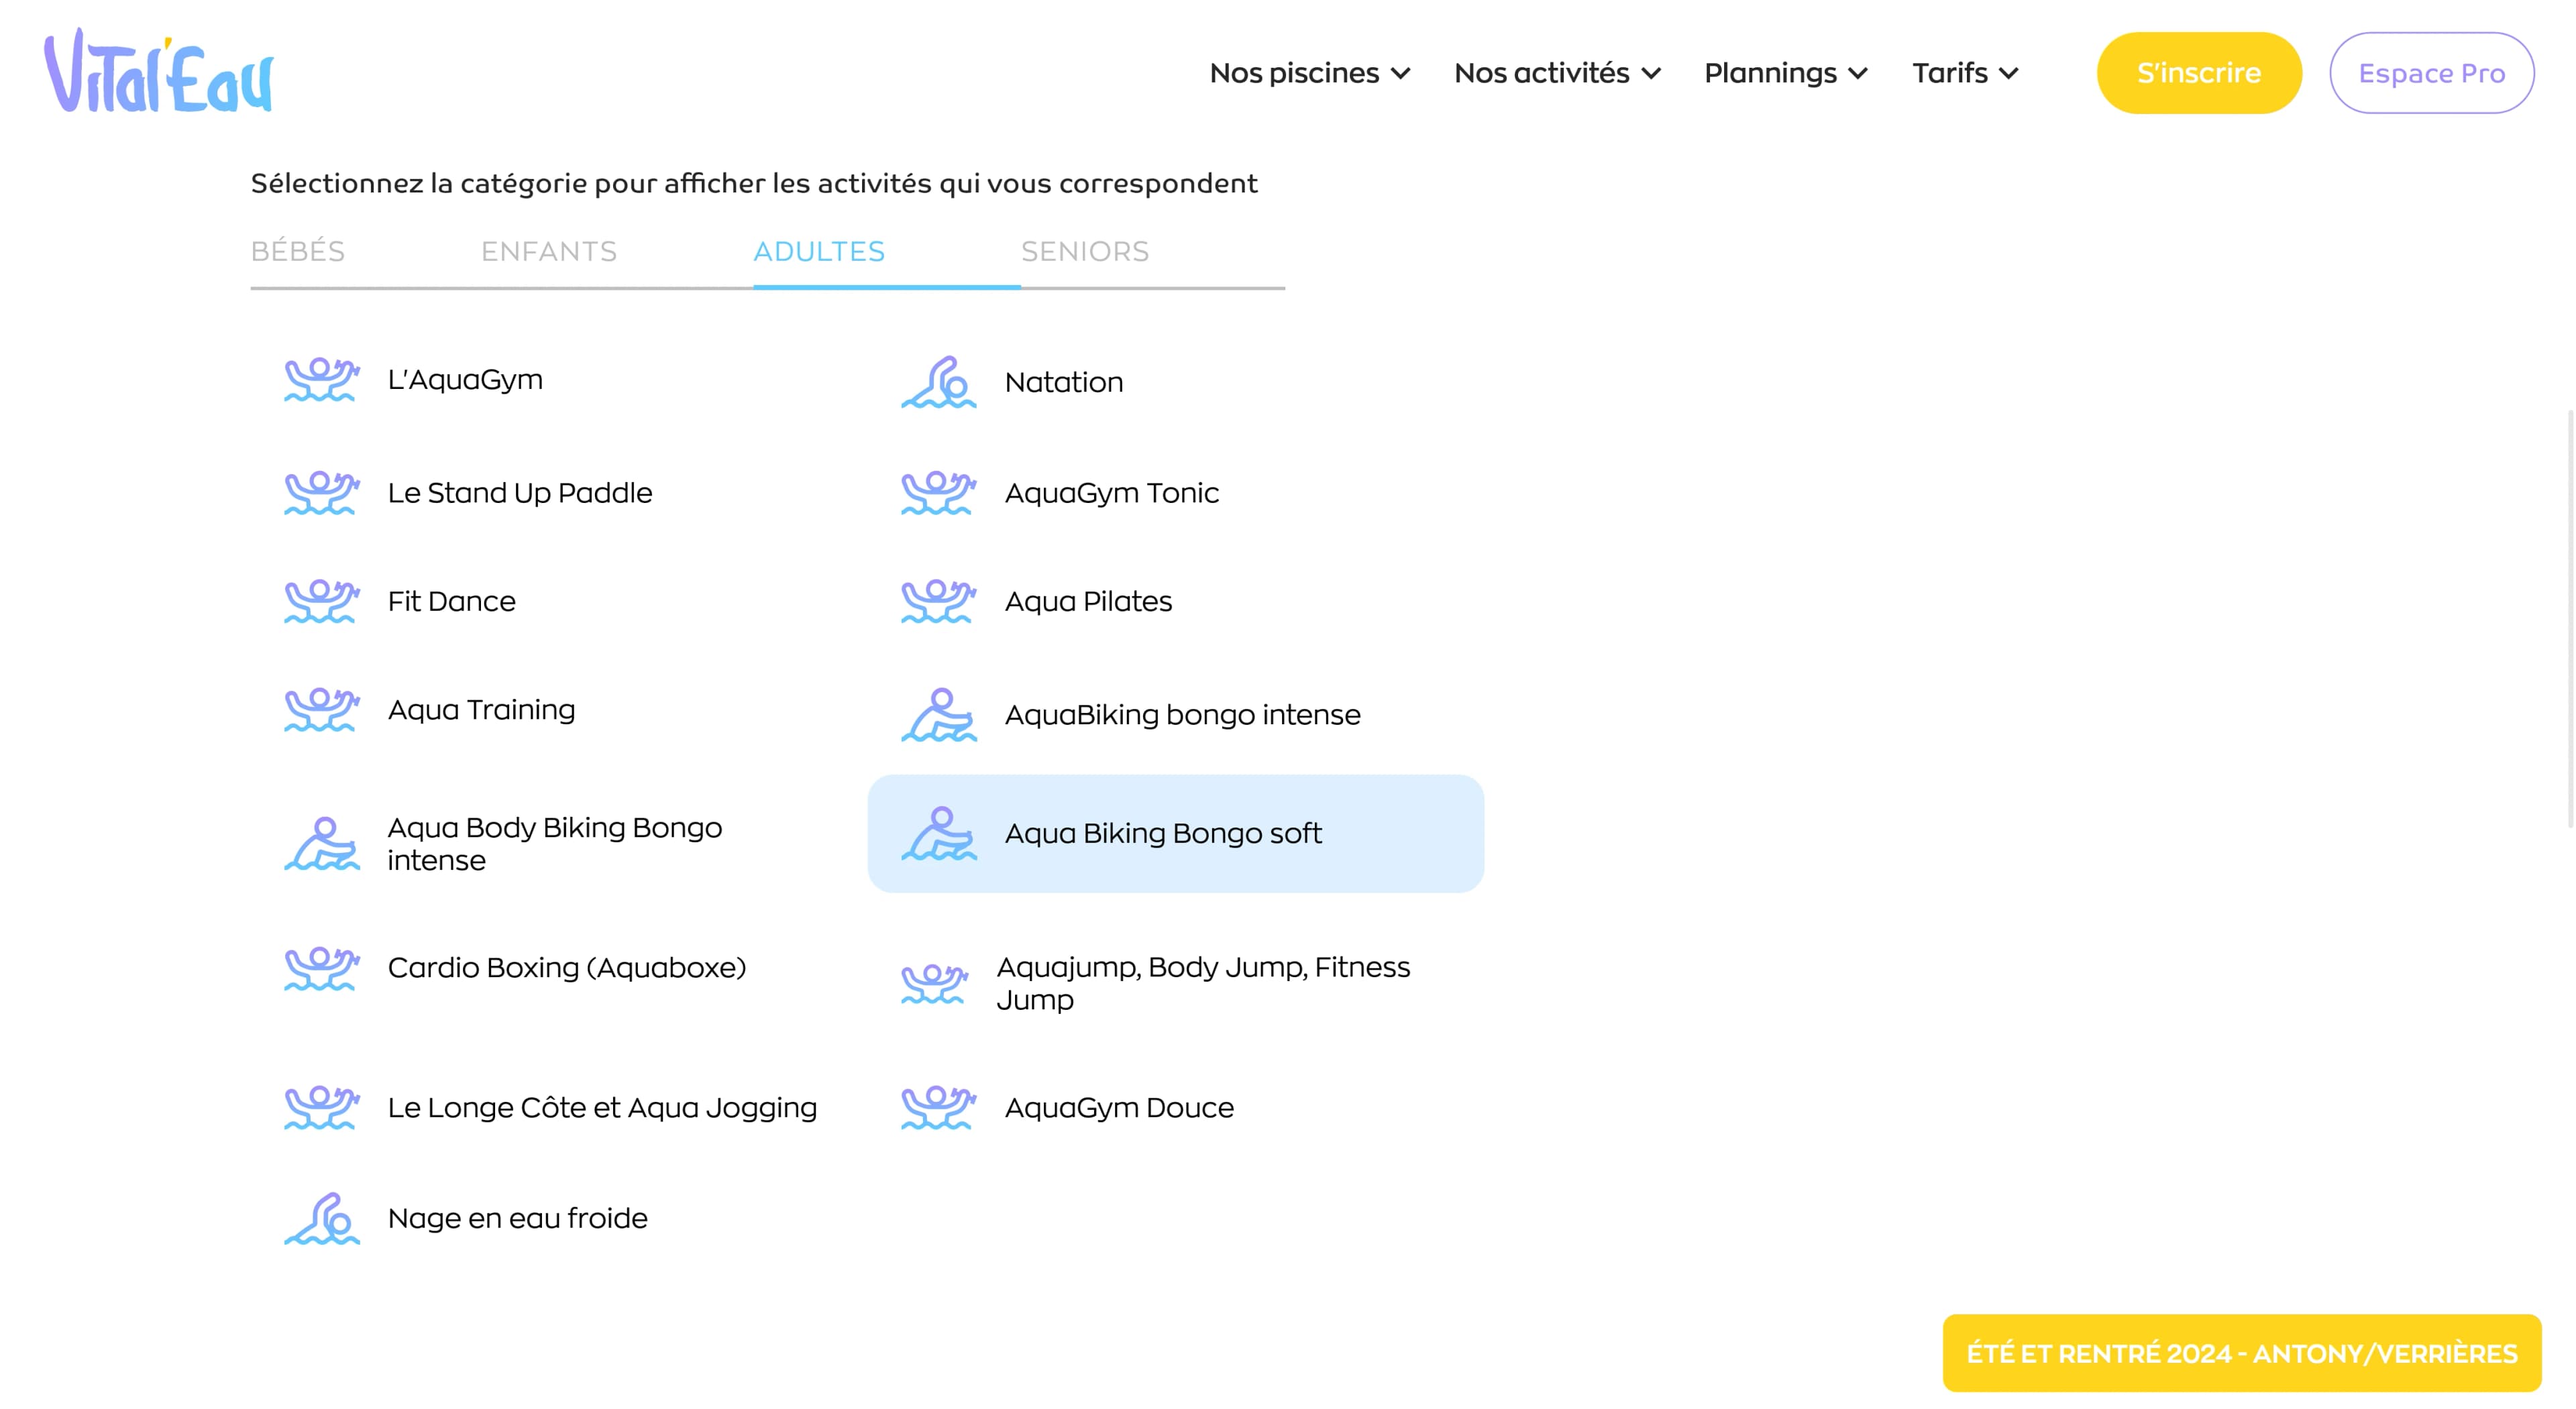Click the S'inscrire button

(x=2199, y=73)
